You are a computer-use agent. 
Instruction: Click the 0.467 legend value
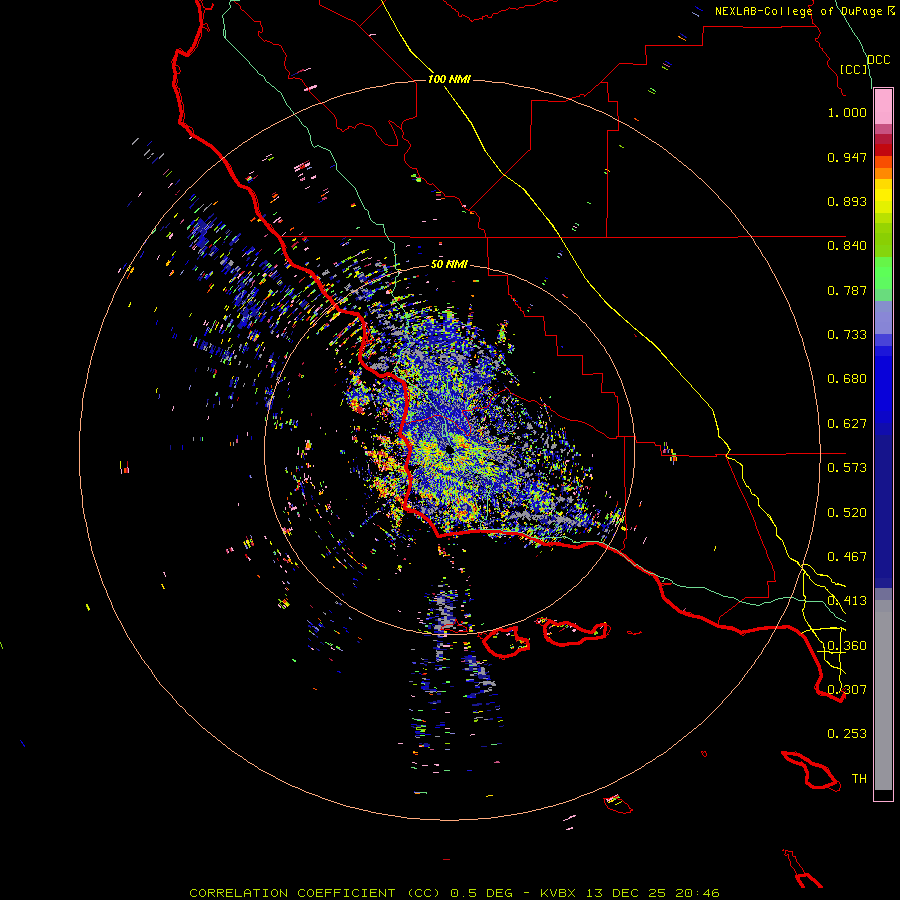[847, 557]
